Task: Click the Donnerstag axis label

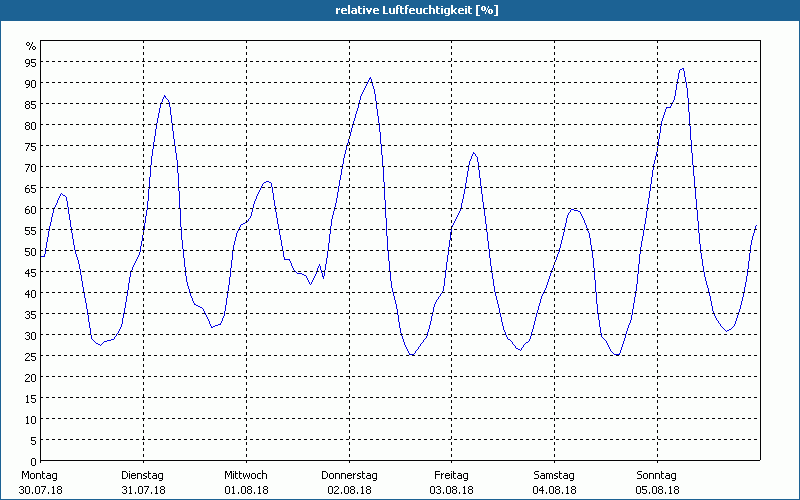Action: [349, 475]
